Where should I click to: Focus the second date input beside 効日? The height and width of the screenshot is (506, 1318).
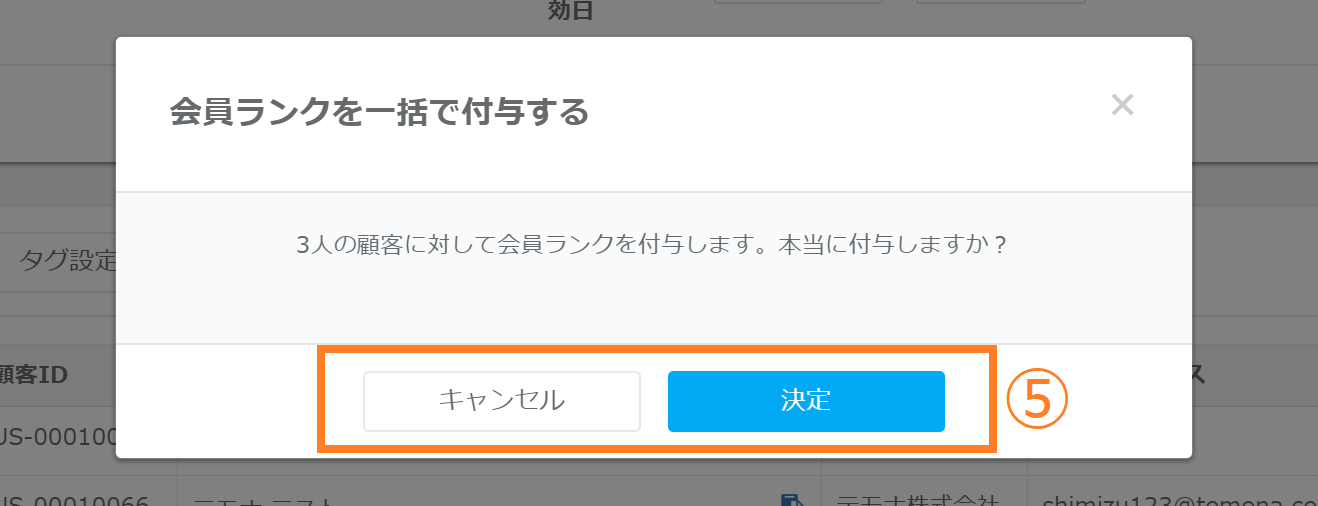tap(1001, 2)
